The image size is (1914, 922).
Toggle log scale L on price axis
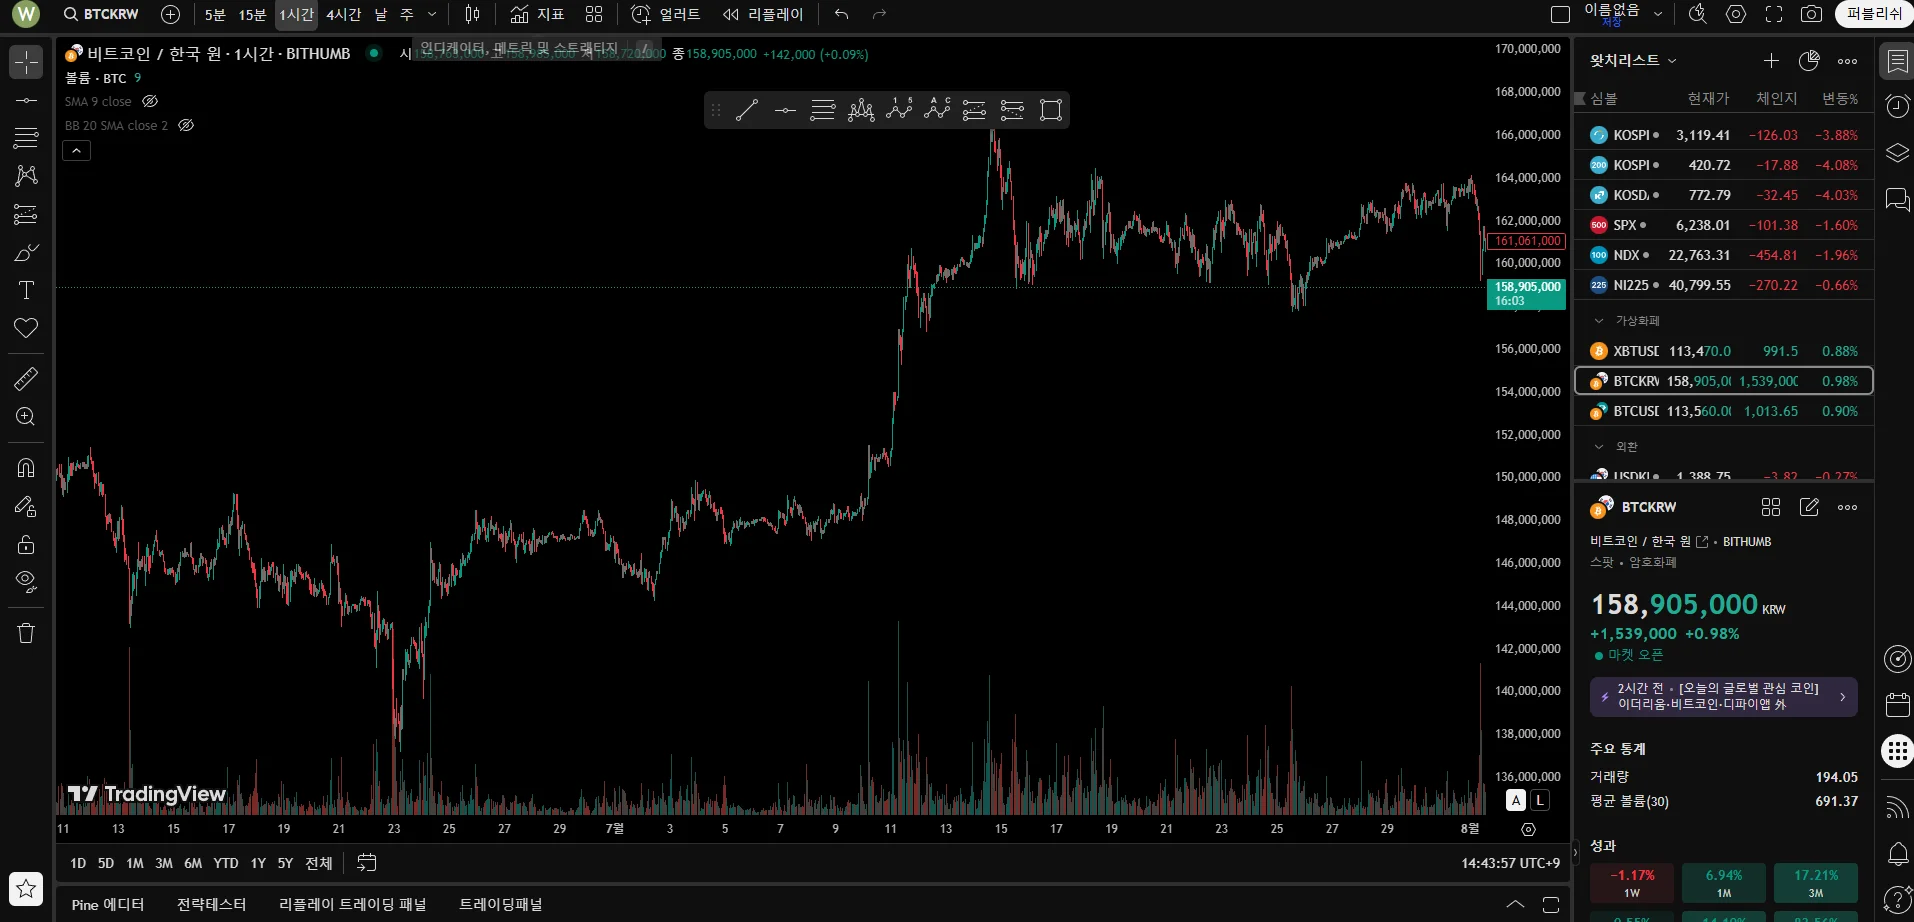pos(1540,800)
